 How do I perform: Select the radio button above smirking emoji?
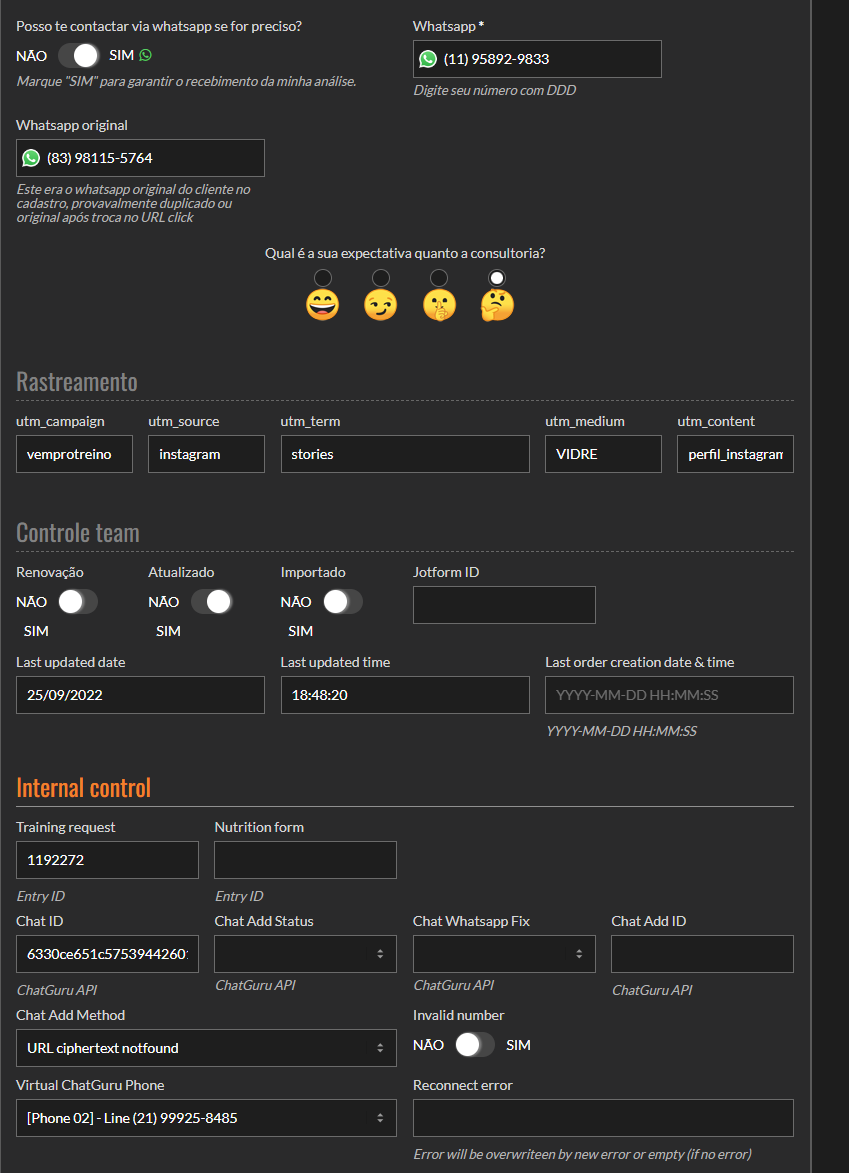pyautogui.click(x=381, y=278)
